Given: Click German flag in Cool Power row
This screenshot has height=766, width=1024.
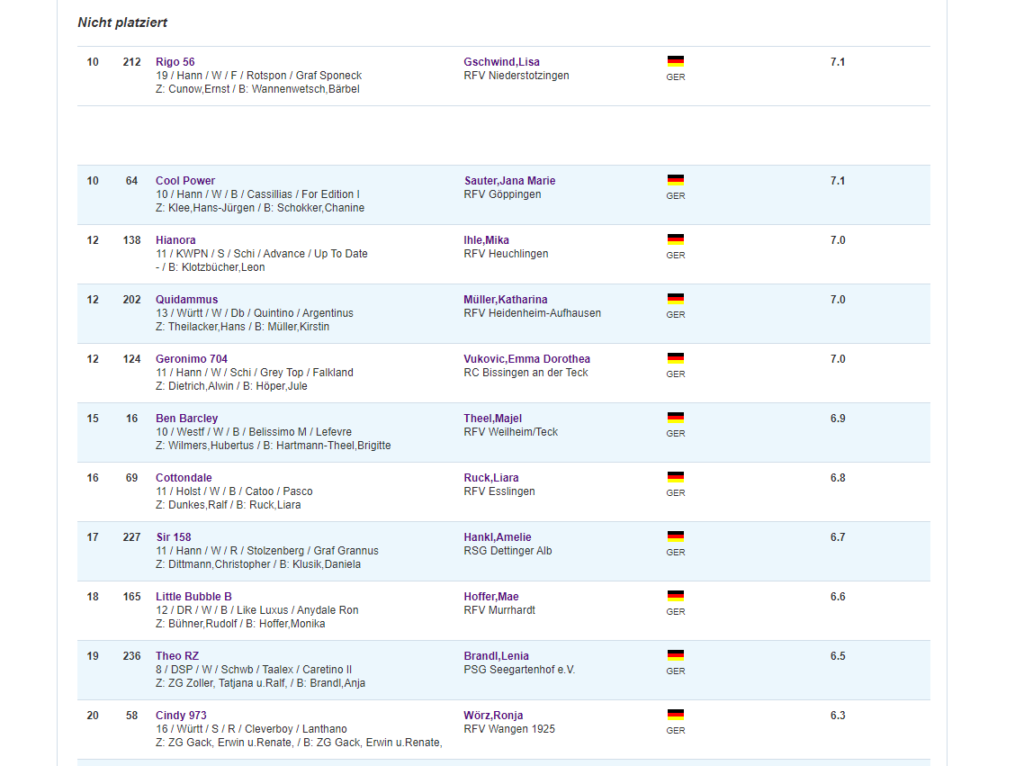Looking at the screenshot, I should 675,180.
